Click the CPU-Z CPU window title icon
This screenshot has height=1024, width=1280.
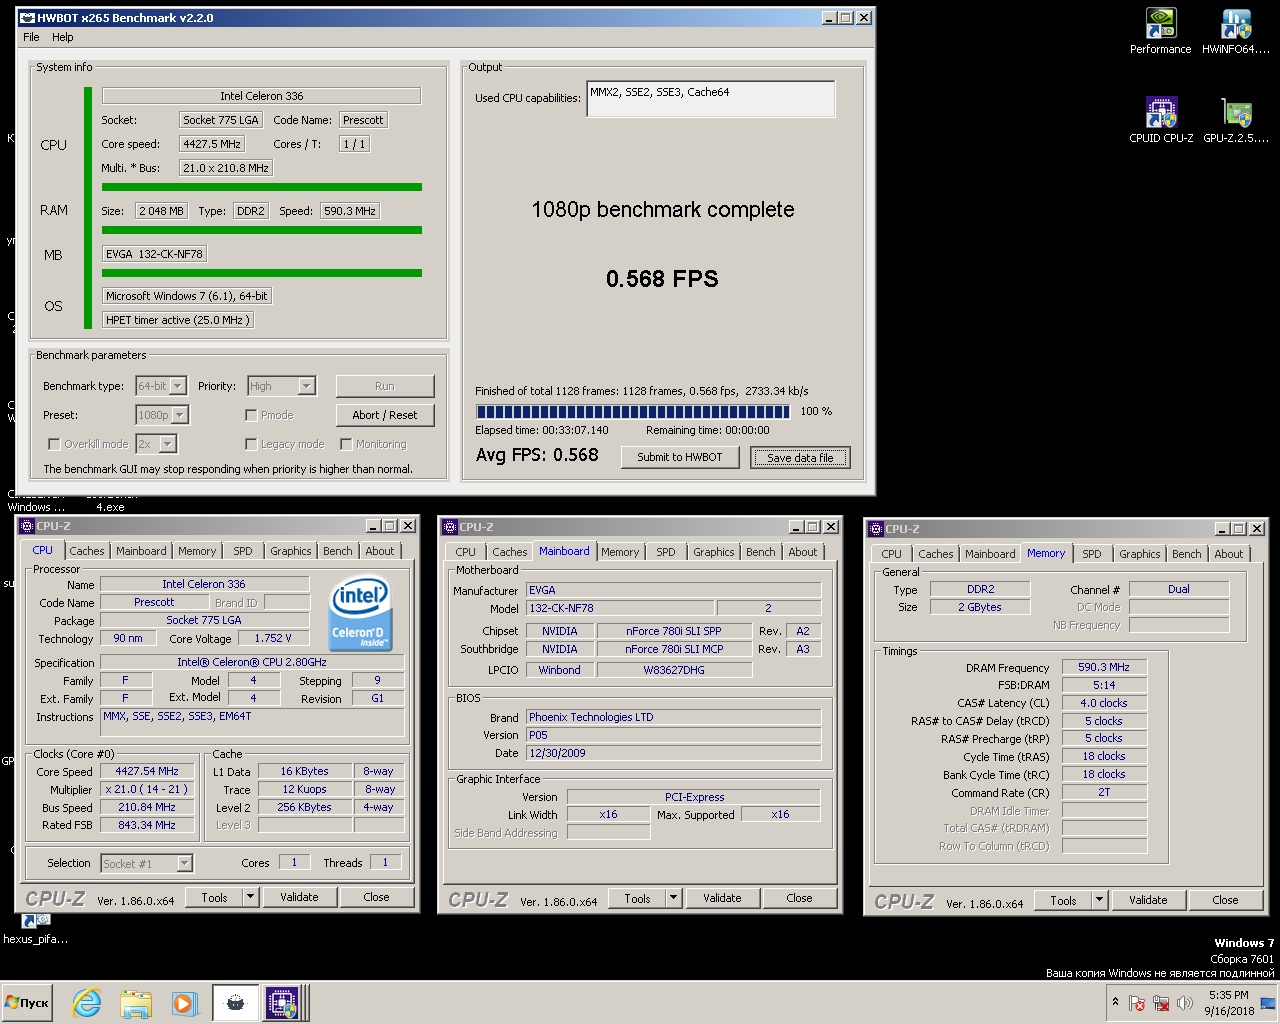(x=27, y=526)
